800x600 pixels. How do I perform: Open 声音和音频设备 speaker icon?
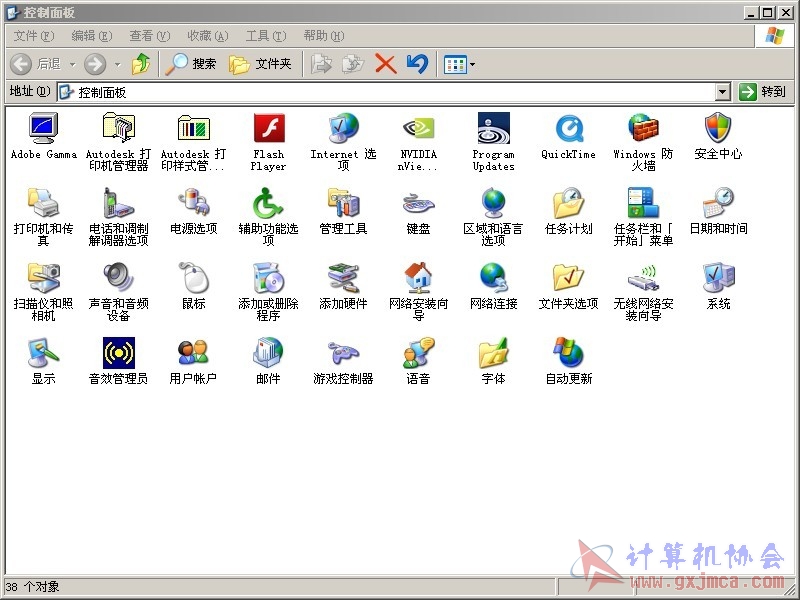point(118,278)
